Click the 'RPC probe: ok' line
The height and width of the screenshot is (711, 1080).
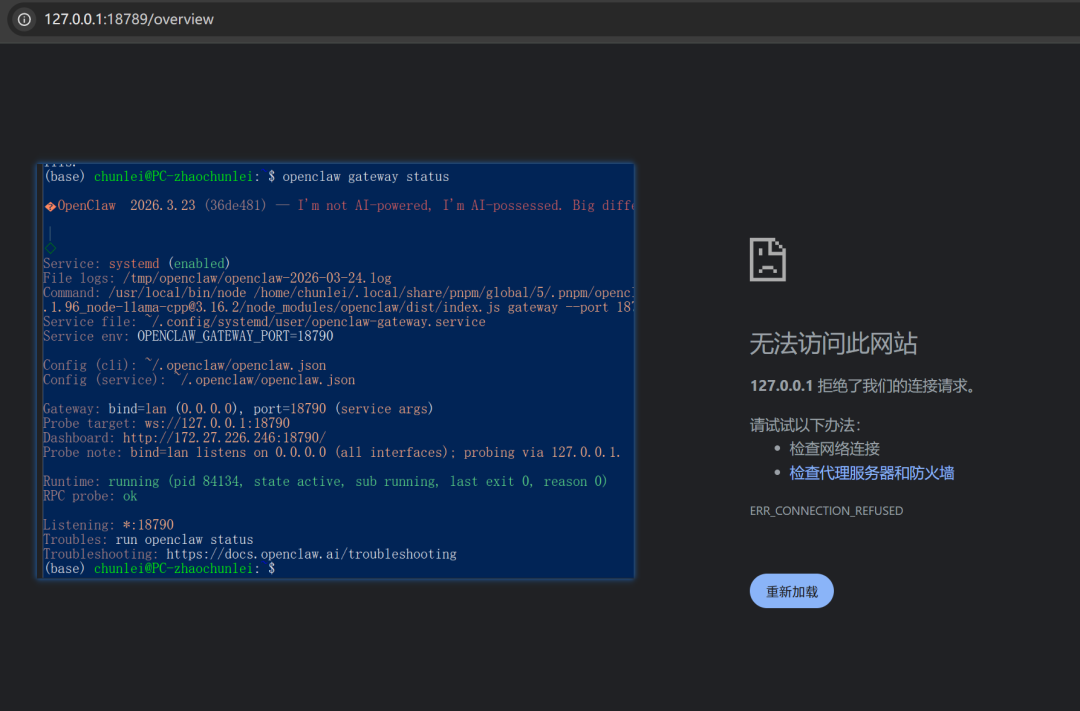[90, 496]
